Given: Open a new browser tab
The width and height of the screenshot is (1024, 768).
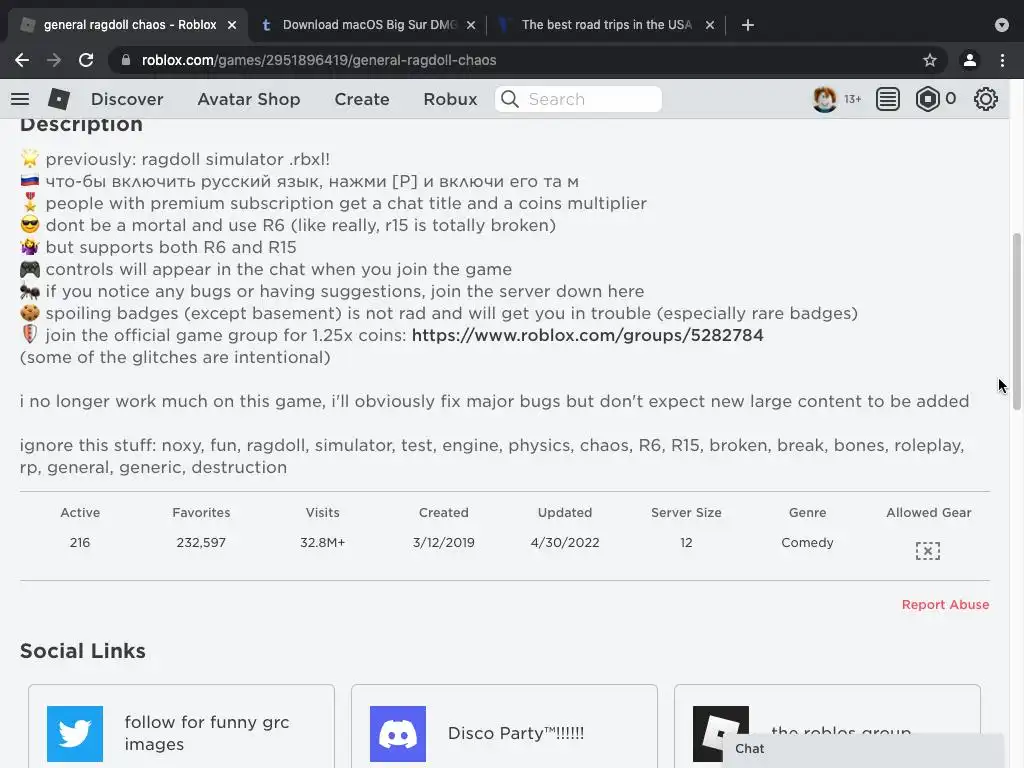Looking at the screenshot, I should (x=748, y=25).
